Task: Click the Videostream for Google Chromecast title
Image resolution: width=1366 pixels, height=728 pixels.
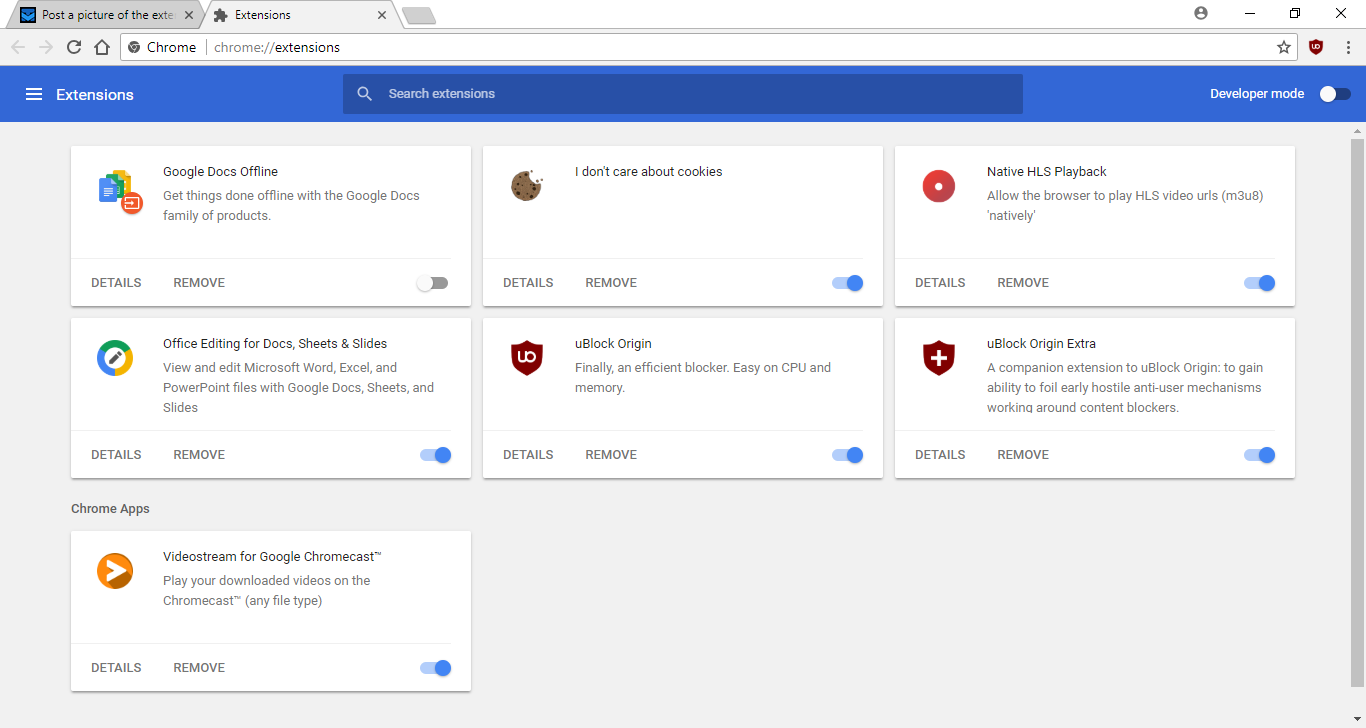Action: pos(272,557)
